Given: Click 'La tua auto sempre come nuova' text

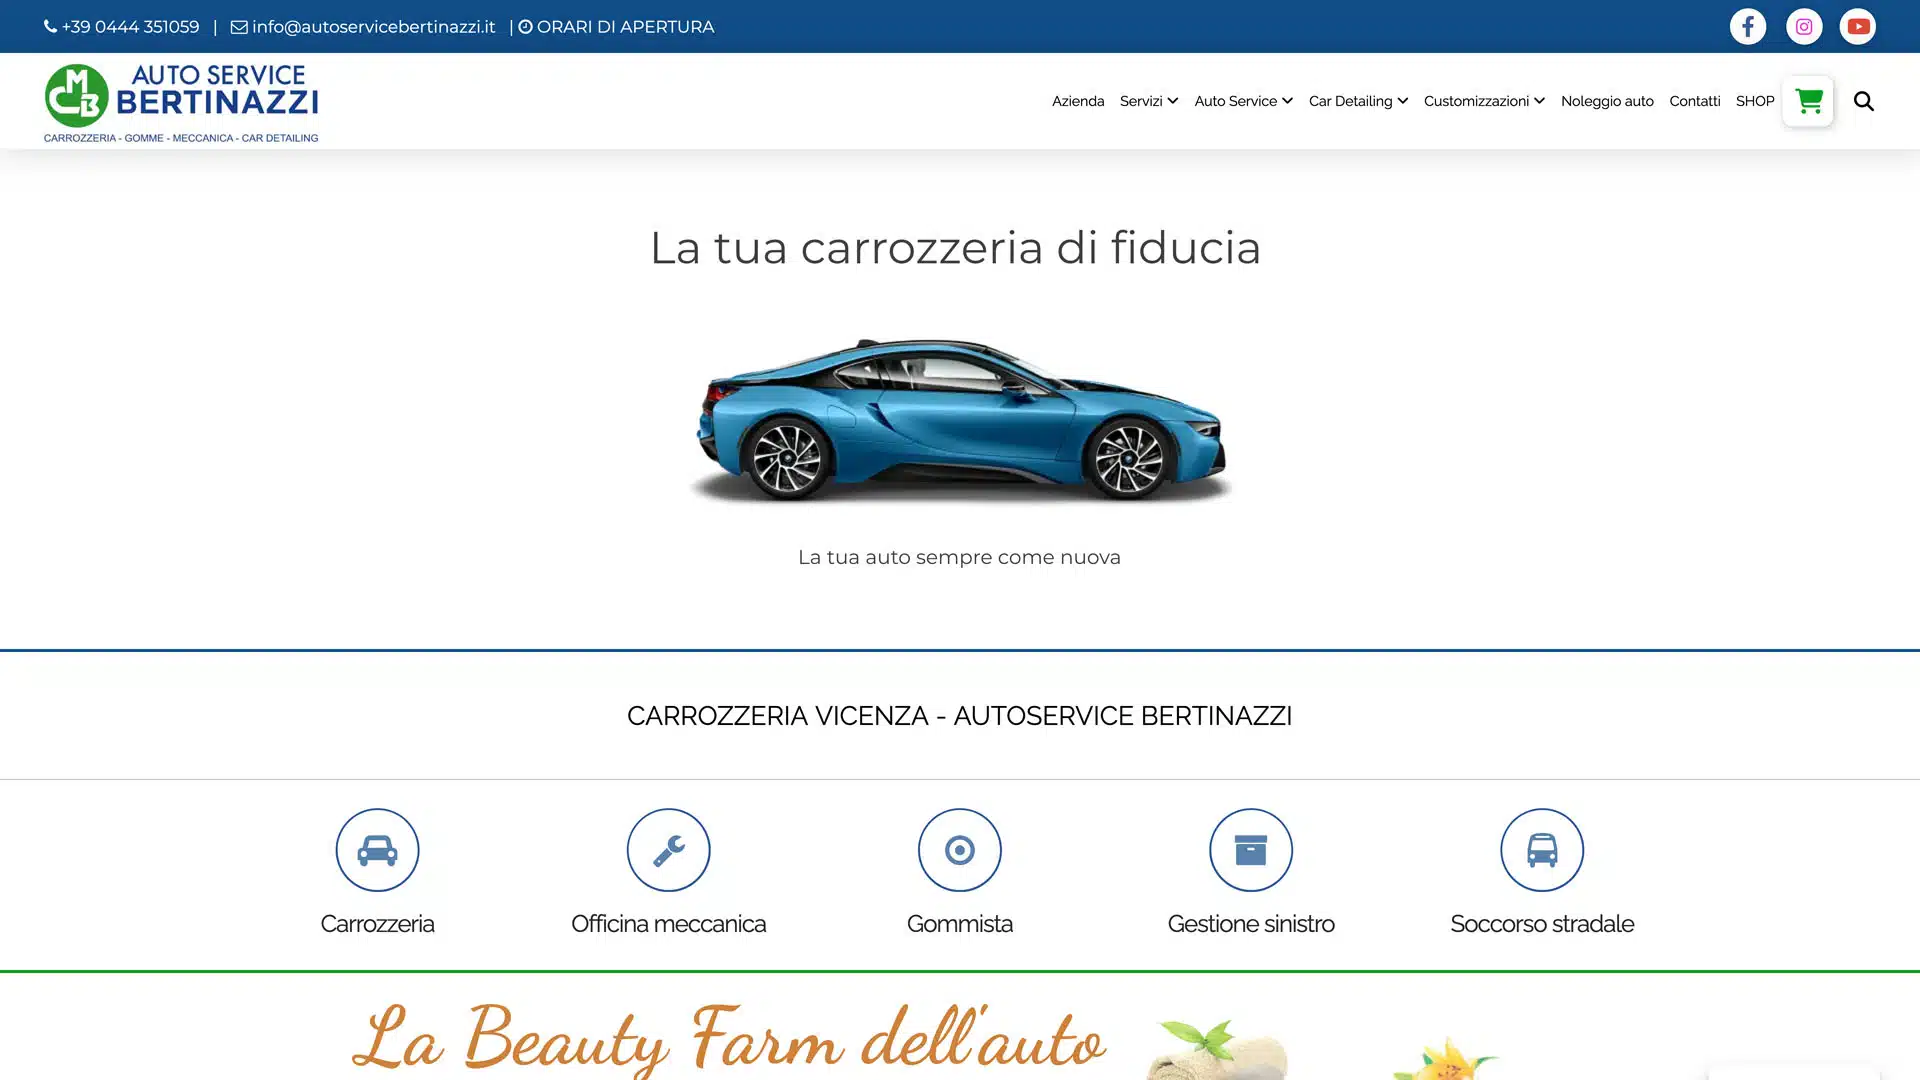Looking at the screenshot, I should click(959, 557).
